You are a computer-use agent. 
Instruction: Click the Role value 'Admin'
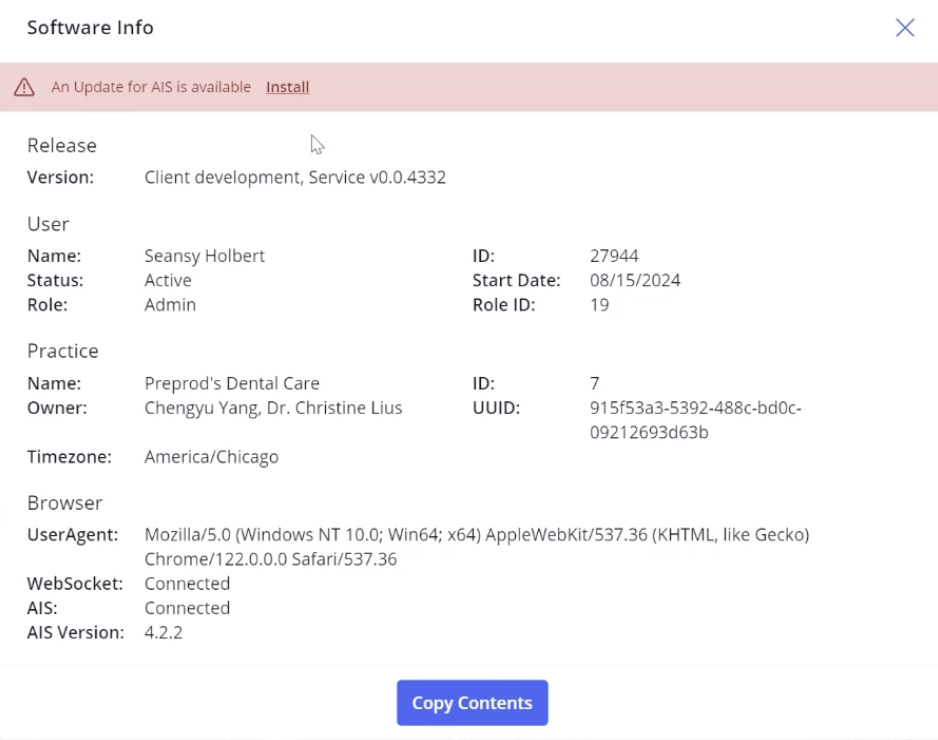pyautogui.click(x=170, y=305)
